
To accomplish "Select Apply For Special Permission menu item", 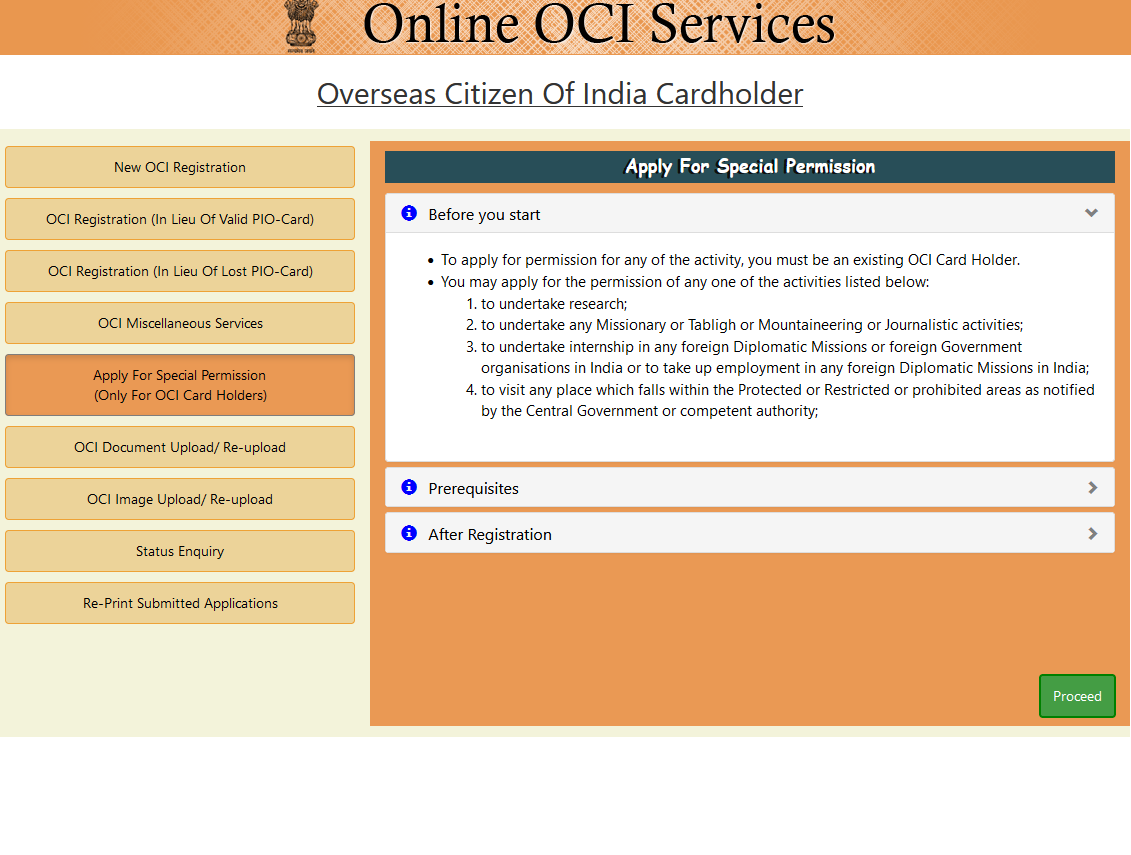I will tap(180, 385).
